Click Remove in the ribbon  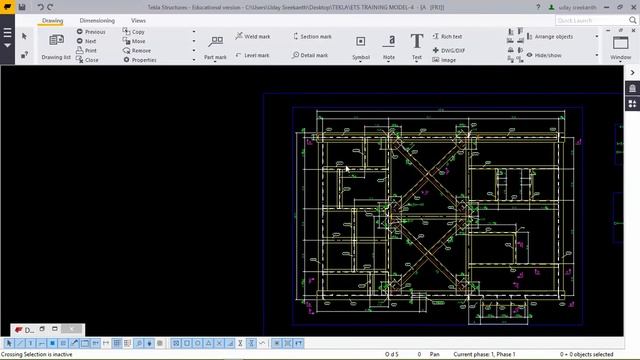137,51
